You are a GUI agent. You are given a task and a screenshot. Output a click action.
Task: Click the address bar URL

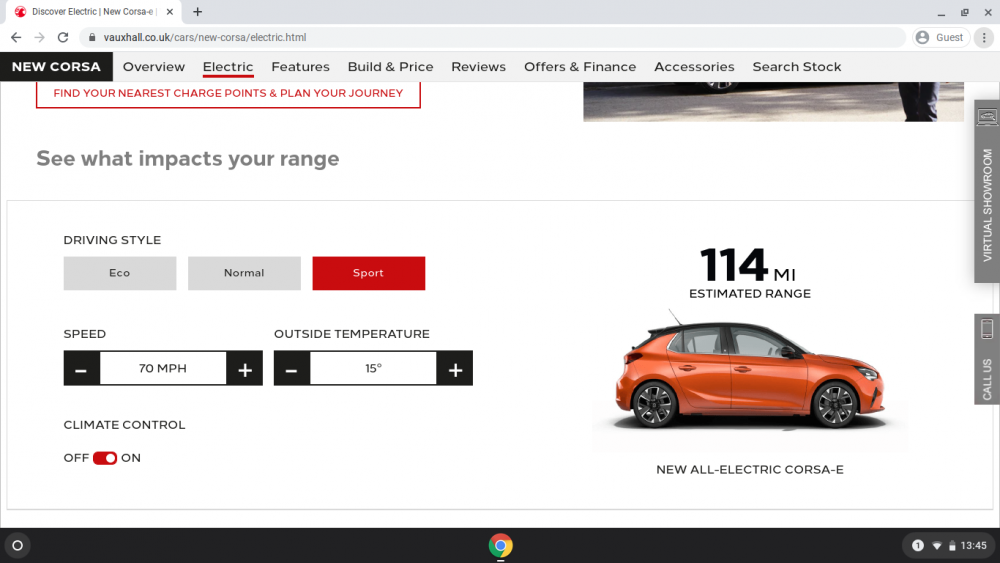pos(205,38)
